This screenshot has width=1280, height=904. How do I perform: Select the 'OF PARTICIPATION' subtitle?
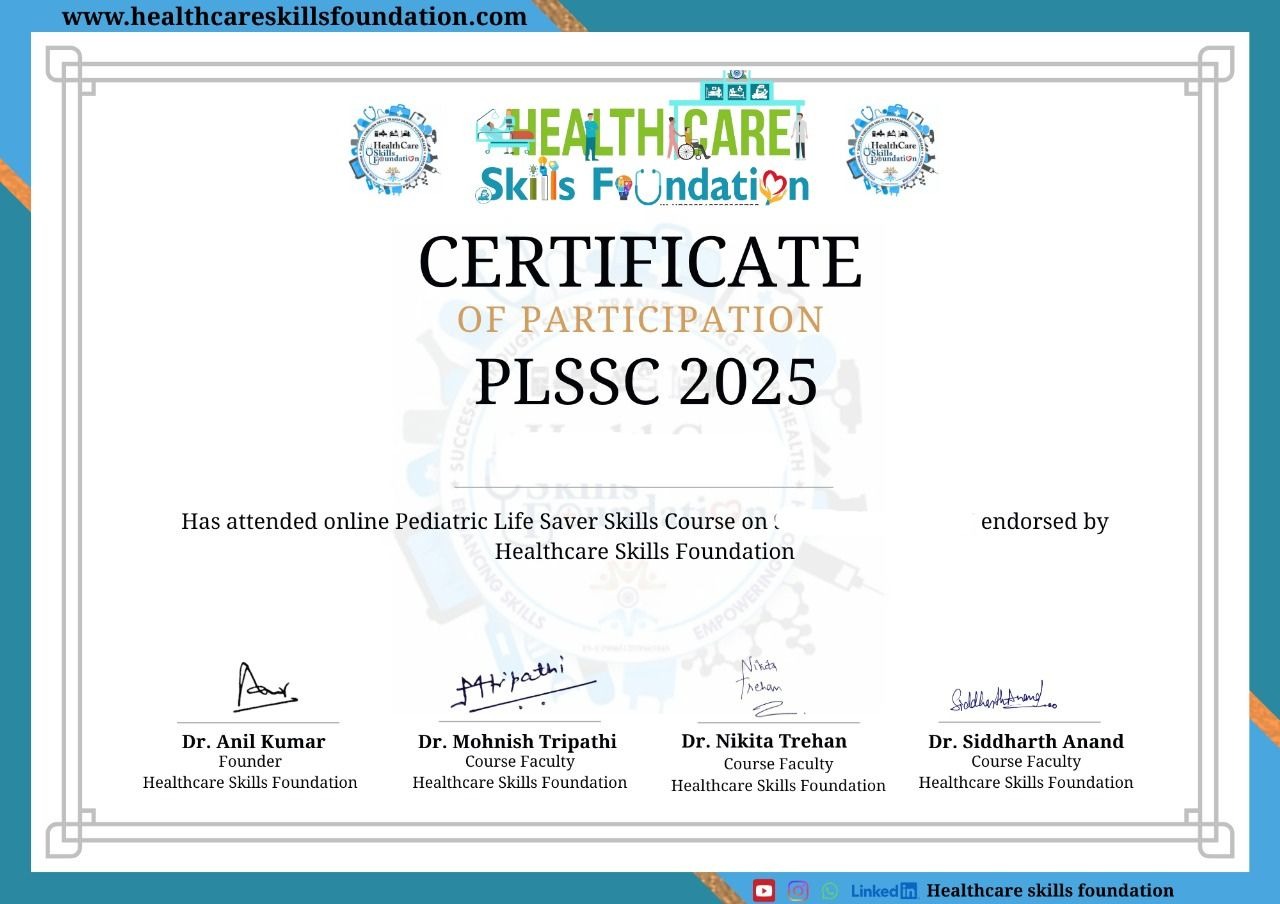coord(640,320)
